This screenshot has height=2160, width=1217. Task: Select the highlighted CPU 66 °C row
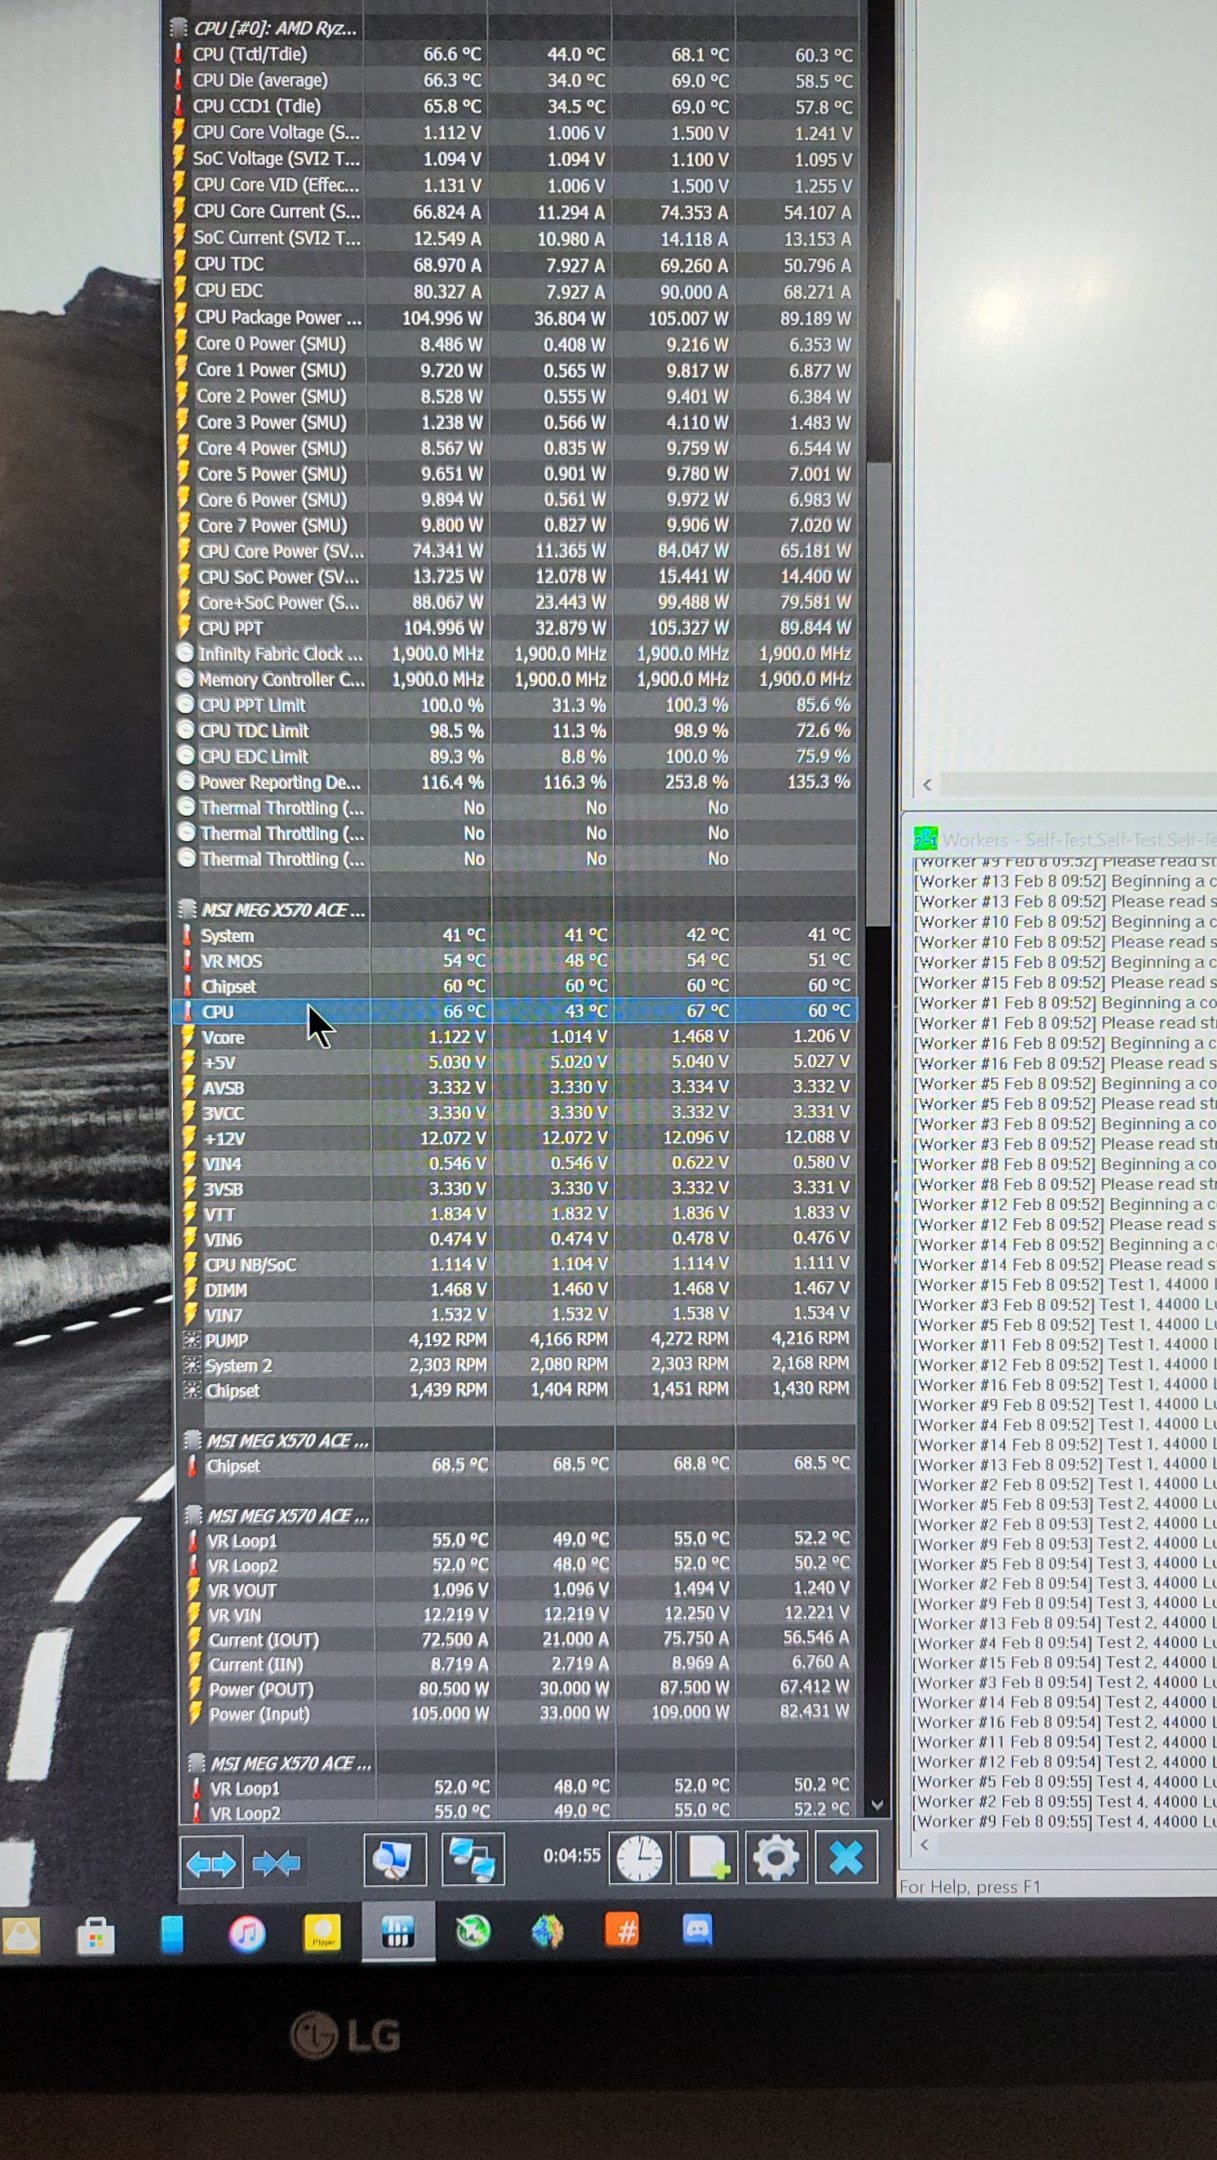[x=515, y=1011]
